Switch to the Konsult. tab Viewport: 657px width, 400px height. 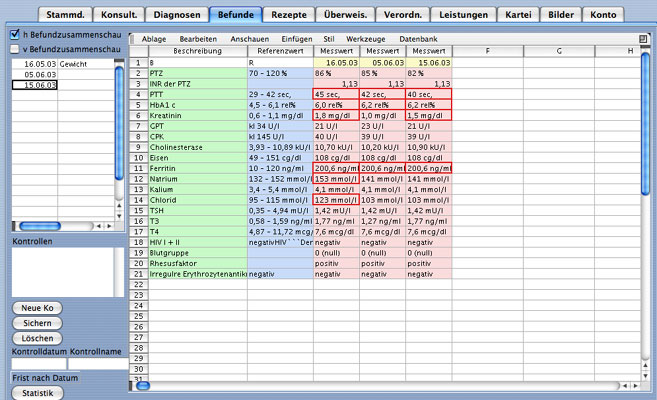click(x=119, y=15)
